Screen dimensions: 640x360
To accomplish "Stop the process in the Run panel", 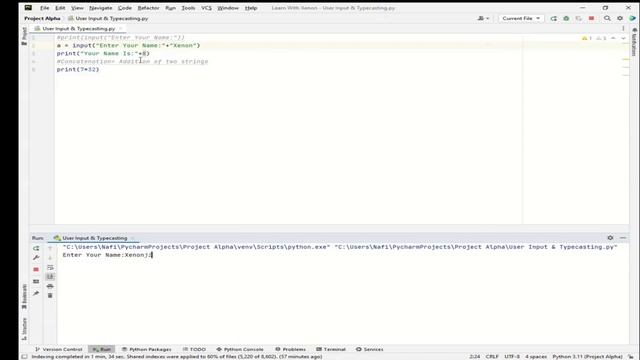I will click(x=36, y=269).
